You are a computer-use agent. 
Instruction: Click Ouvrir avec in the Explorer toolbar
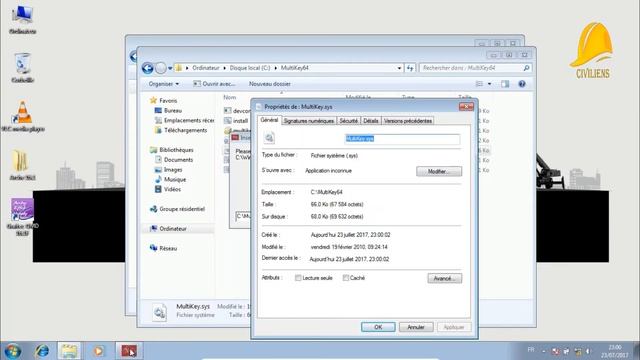click(214, 84)
